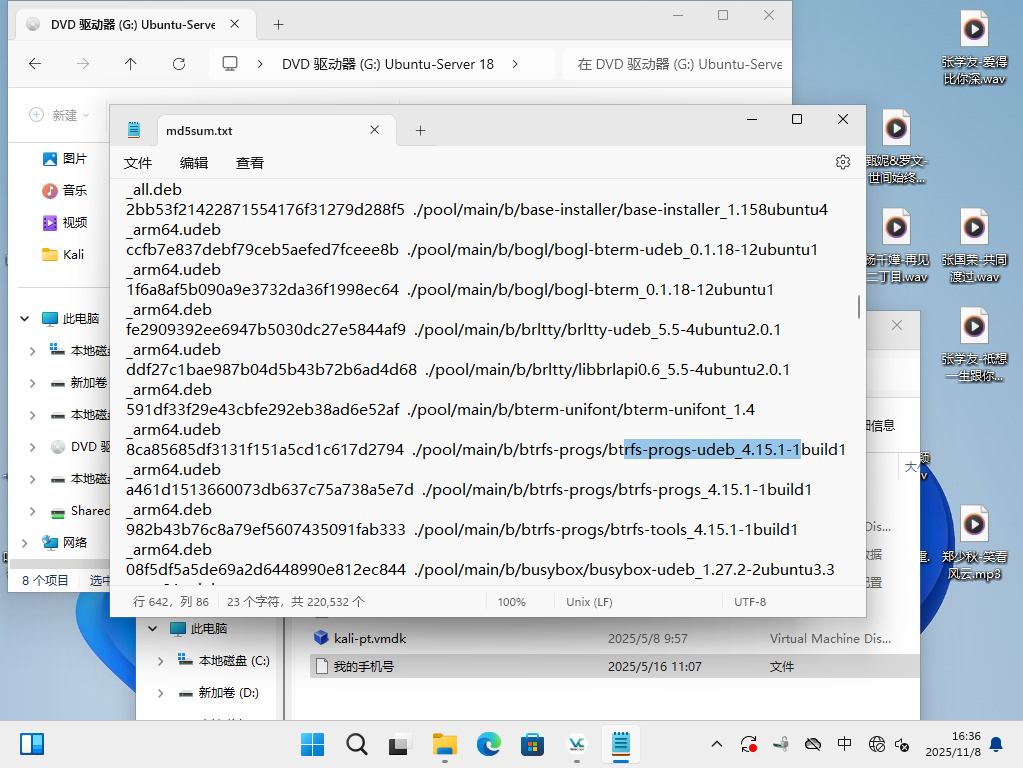Go up one folder in Explorer
This screenshot has width=1023, height=768.
130,63
